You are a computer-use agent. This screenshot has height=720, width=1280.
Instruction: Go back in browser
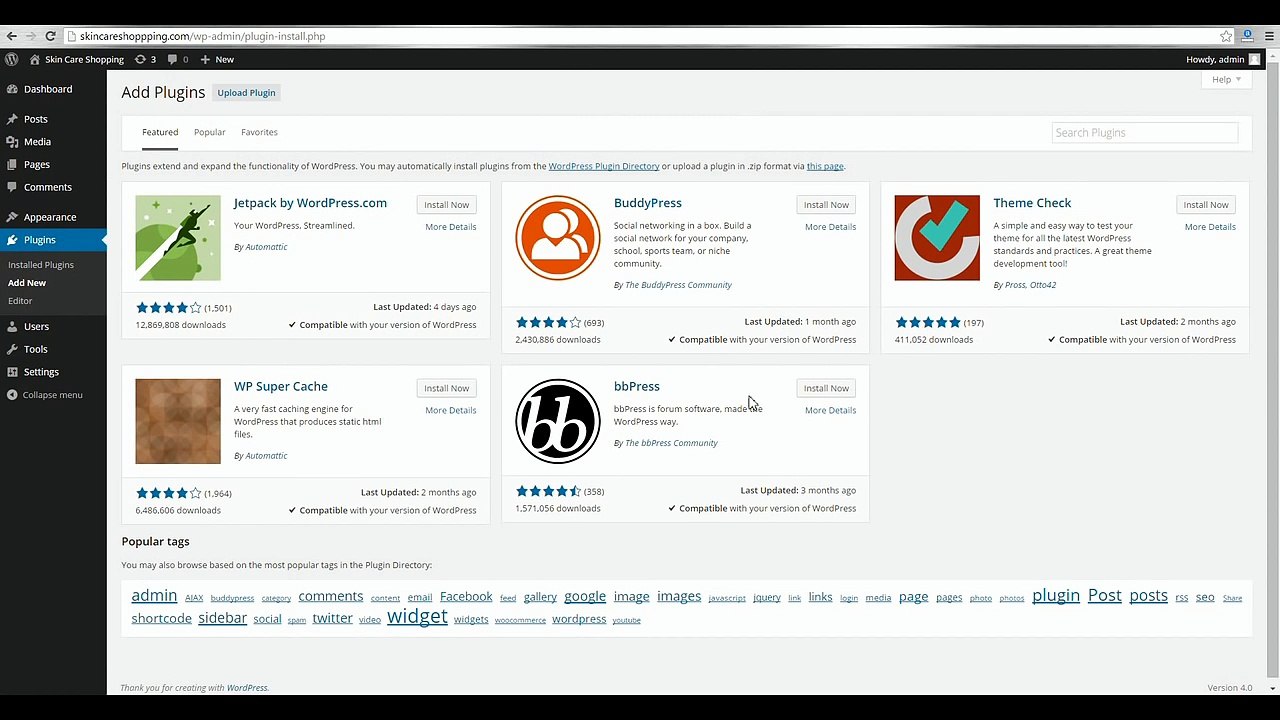click(12, 36)
